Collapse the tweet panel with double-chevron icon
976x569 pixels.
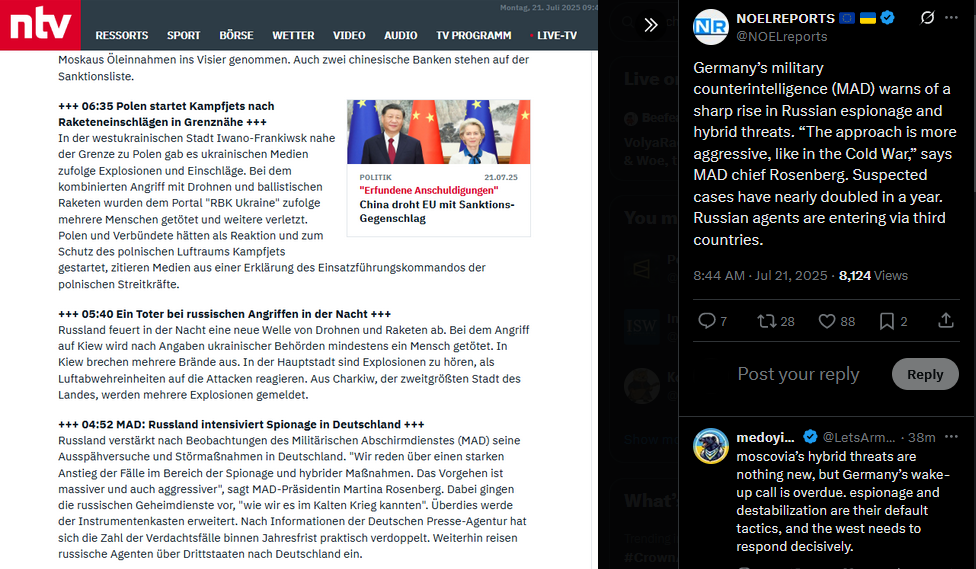[x=651, y=25]
